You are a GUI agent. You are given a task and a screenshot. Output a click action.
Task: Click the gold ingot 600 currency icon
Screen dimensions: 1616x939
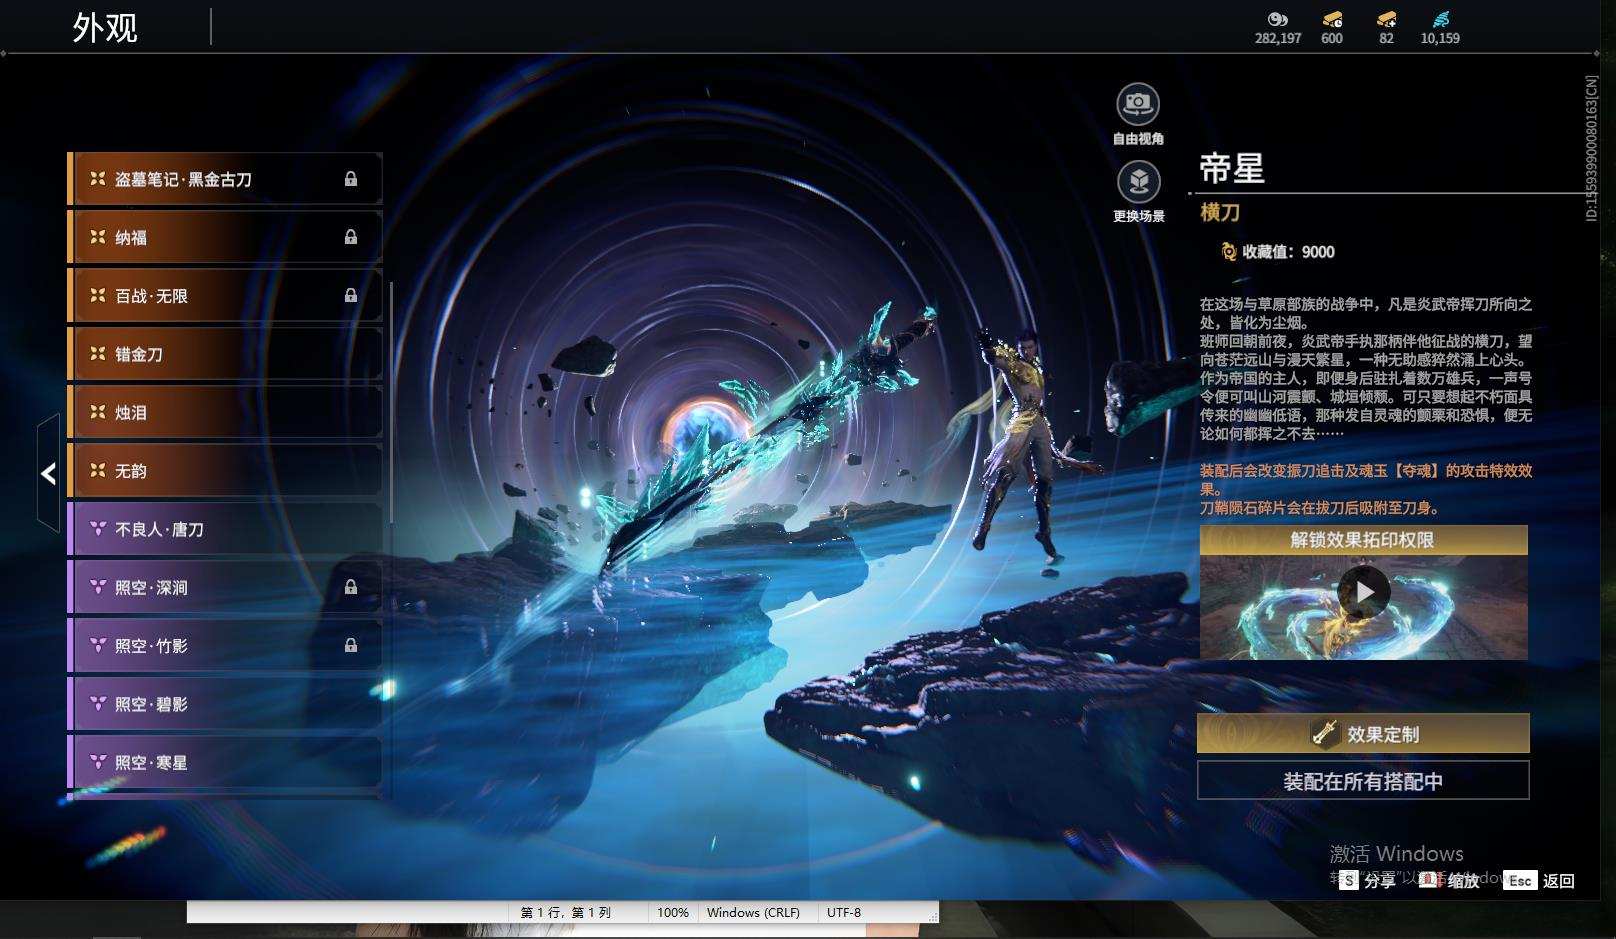(1332, 19)
